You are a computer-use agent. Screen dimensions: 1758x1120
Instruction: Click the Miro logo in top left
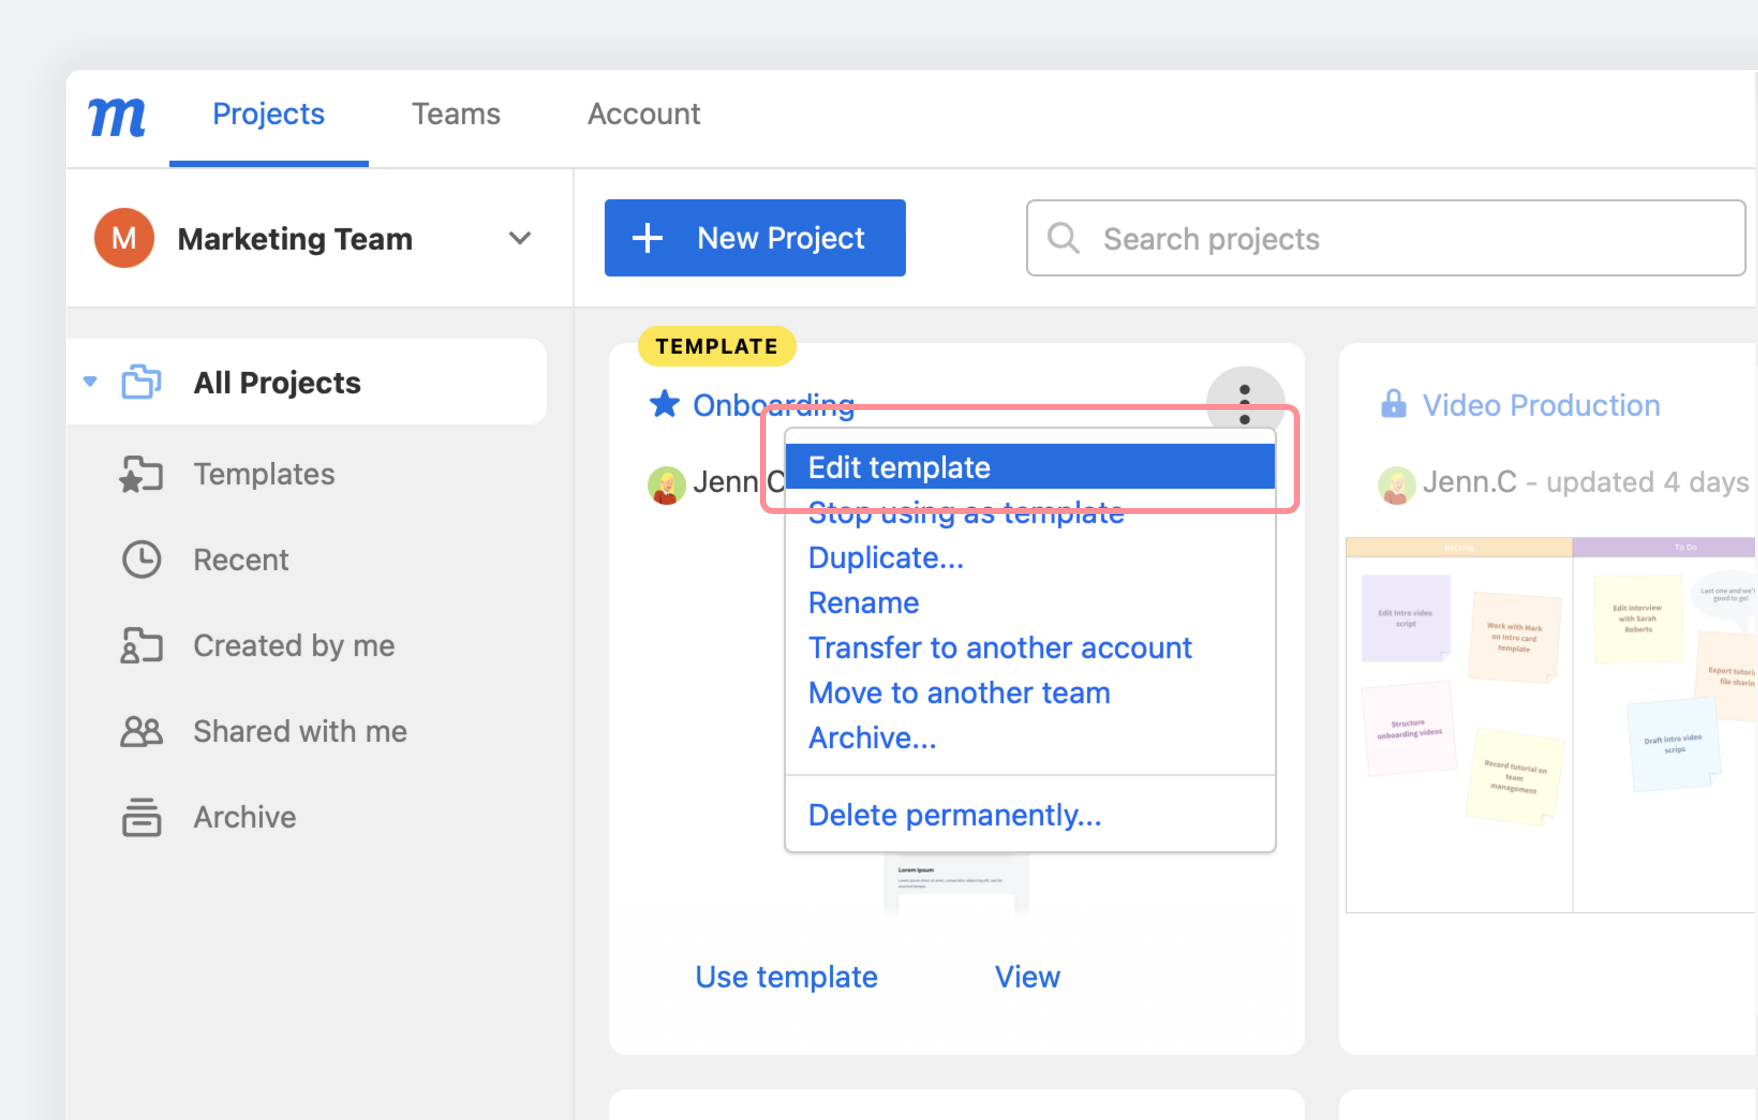pos(116,117)
